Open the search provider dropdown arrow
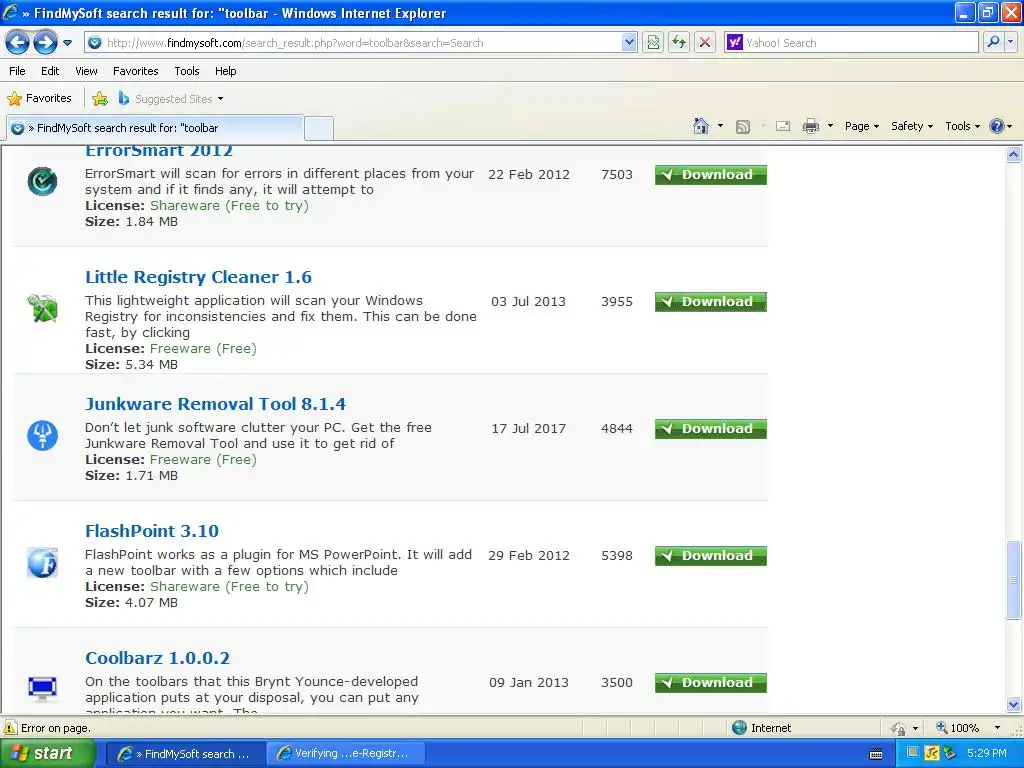1024x768 pixels. (1011, 42)
